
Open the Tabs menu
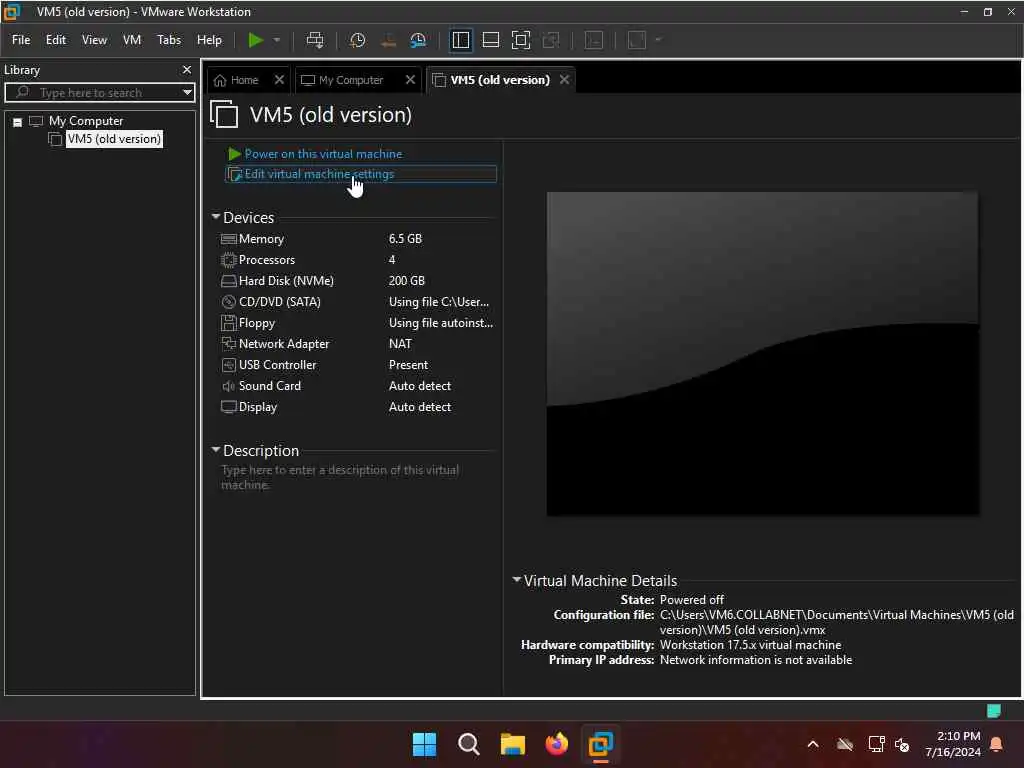(x=168, y=40)
